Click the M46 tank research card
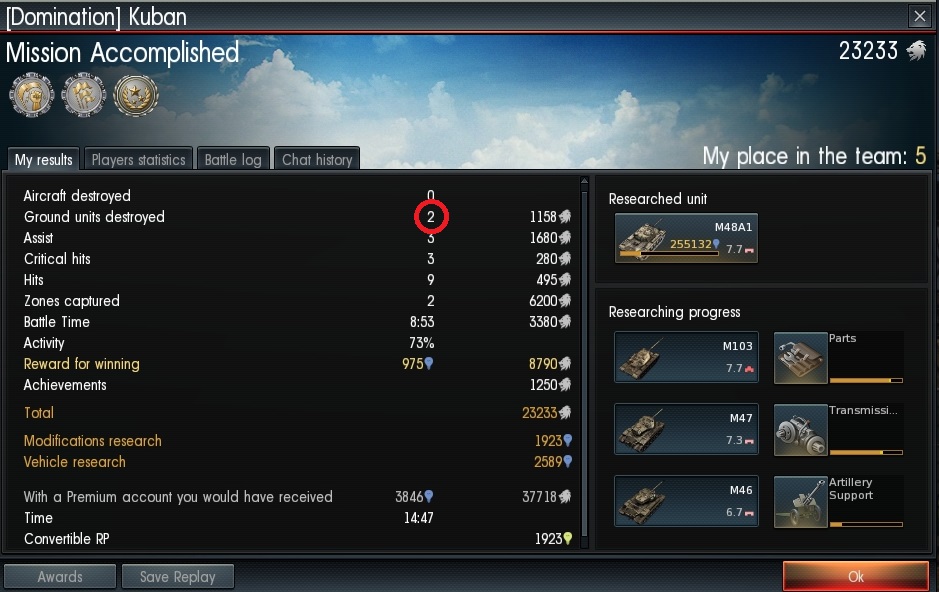Screen dimensions: 939x592 point(686,501)
